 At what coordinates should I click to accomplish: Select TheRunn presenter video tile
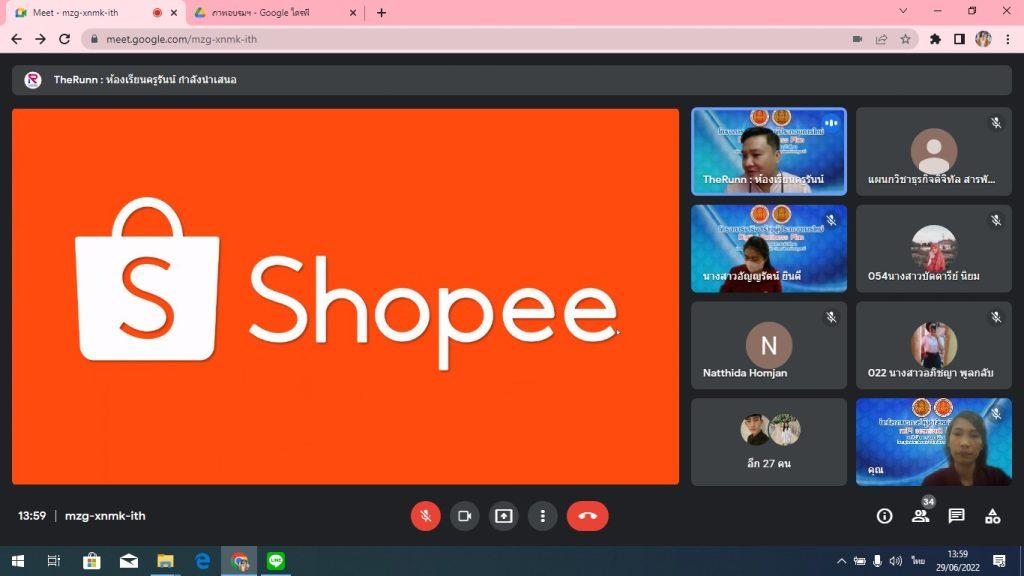[x=769, y=152]
